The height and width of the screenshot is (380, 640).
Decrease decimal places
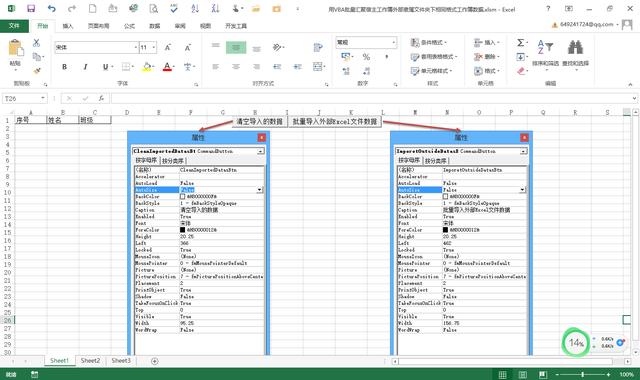click(x=366, y=71)
